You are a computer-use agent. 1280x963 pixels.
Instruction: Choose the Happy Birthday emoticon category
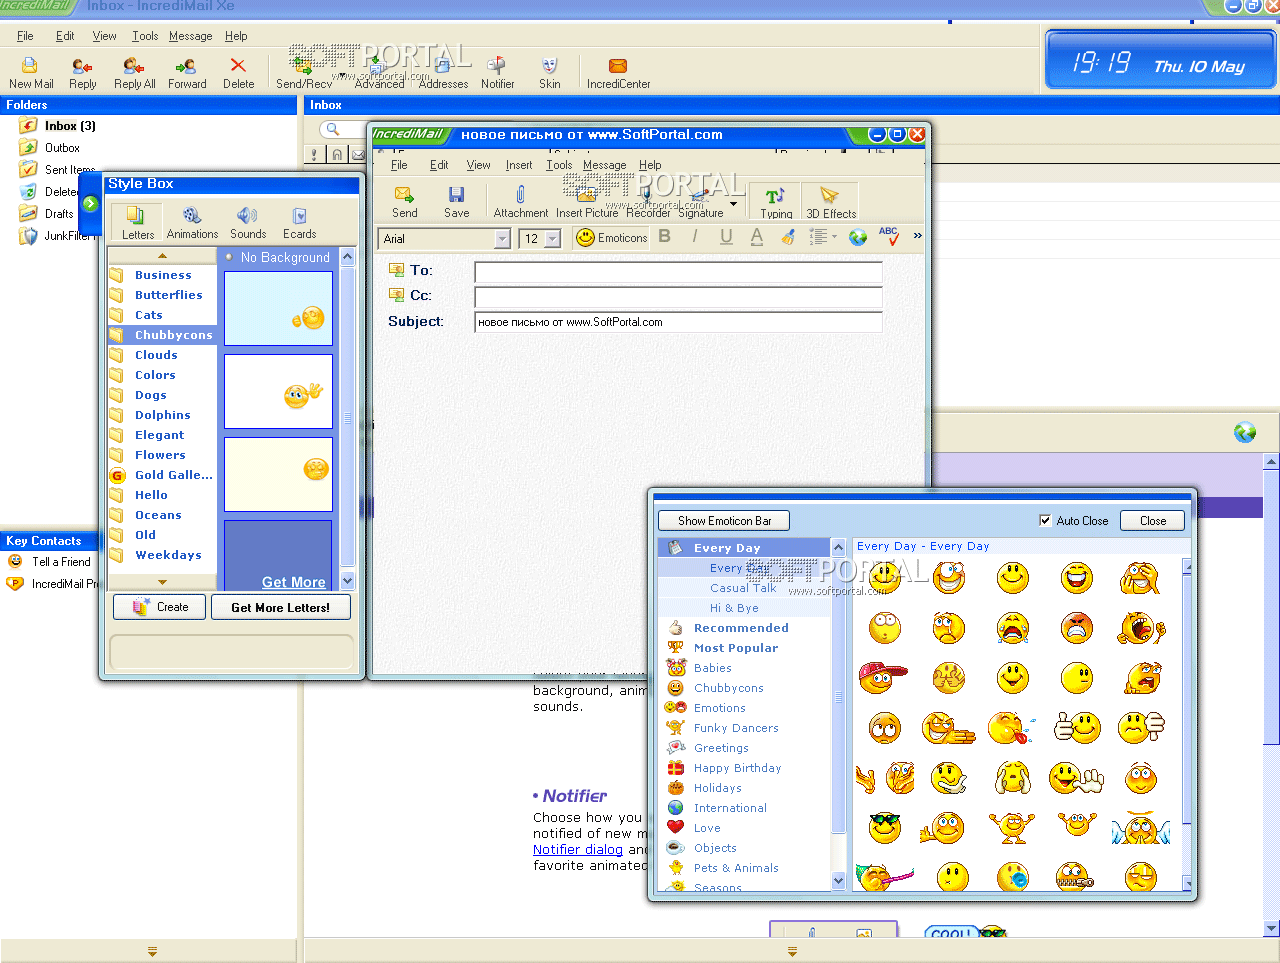[x=737, y=768]
